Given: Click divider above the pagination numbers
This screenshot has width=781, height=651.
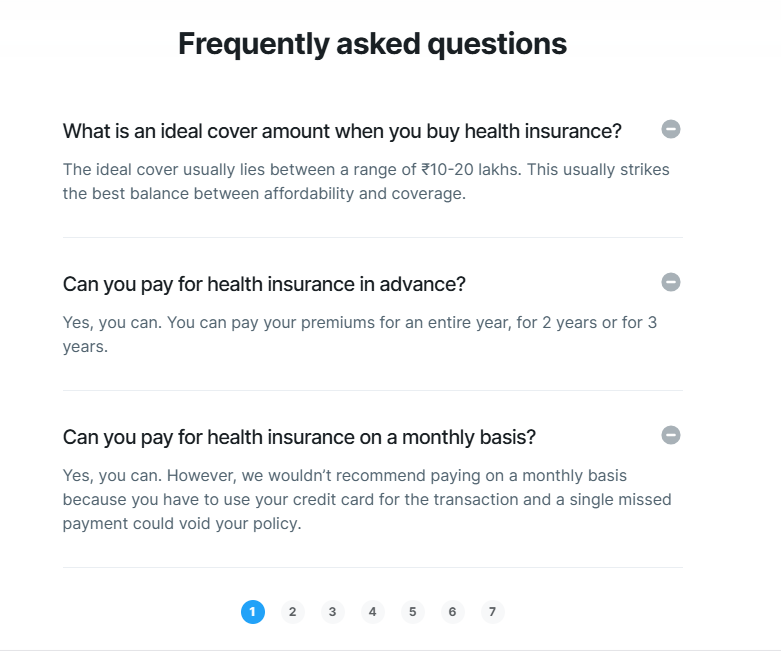Looking at the screenshot, I should tap(373, 567).
